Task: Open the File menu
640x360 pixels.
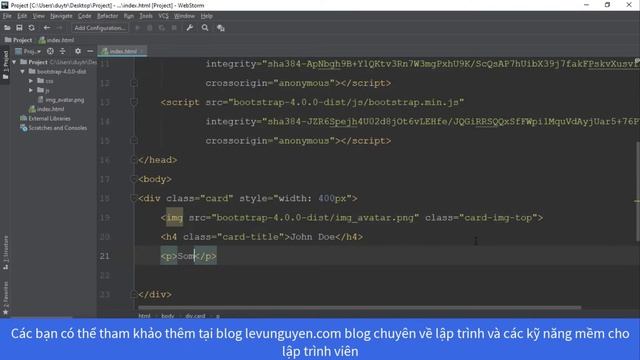Action: [7, 16]
